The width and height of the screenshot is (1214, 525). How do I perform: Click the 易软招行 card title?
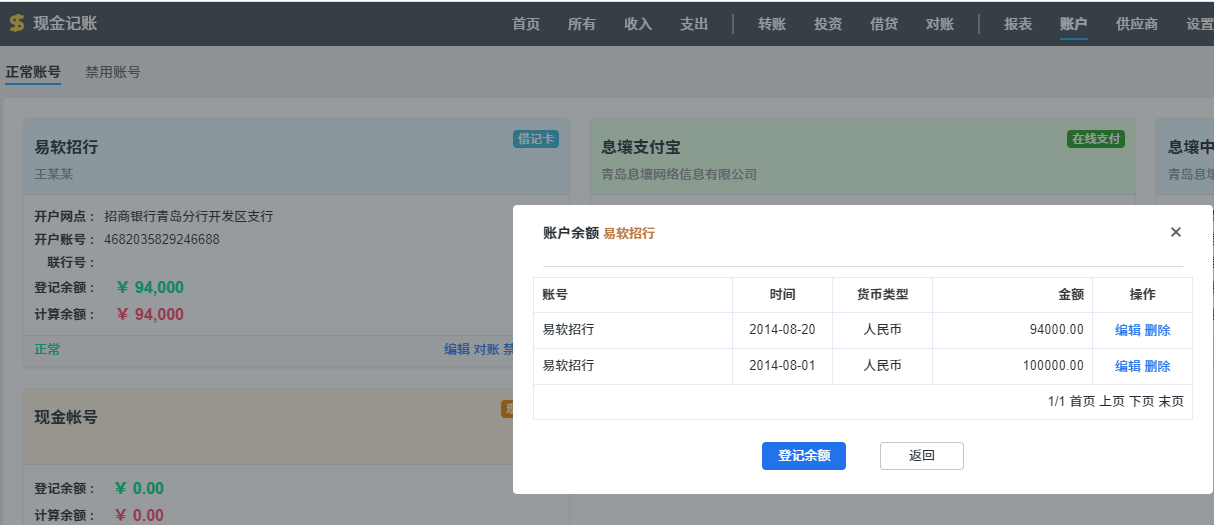(x=66, y=147)
